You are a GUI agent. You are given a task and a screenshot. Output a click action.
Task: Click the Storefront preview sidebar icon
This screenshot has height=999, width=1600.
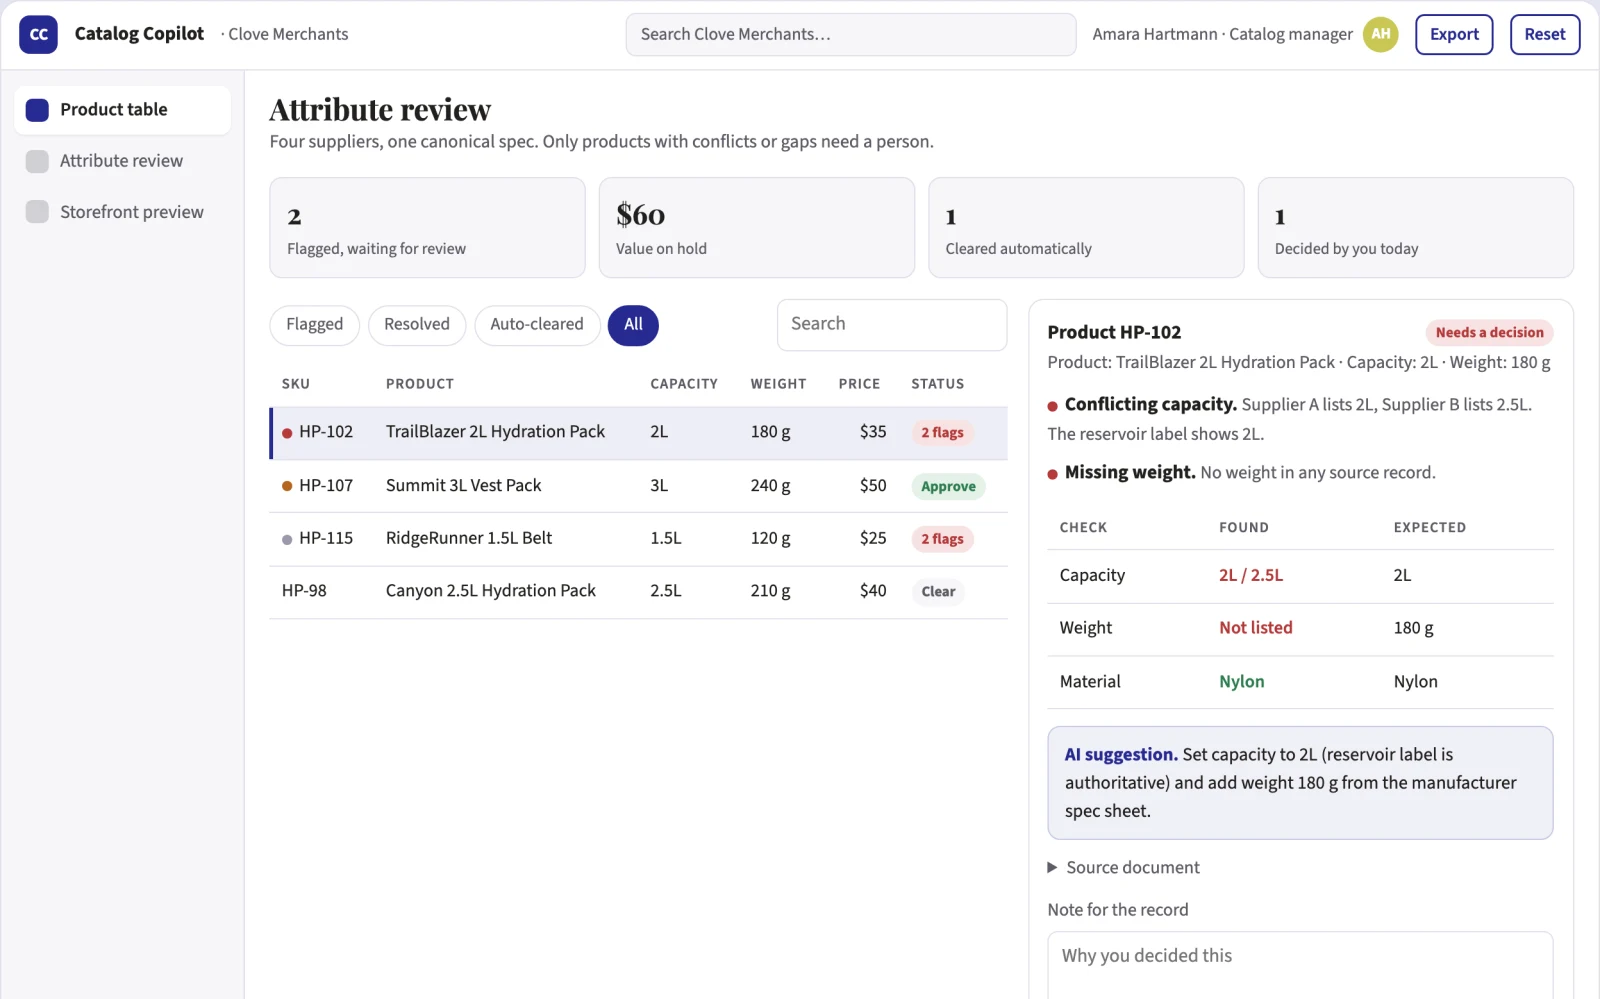[x=37, y=212]
